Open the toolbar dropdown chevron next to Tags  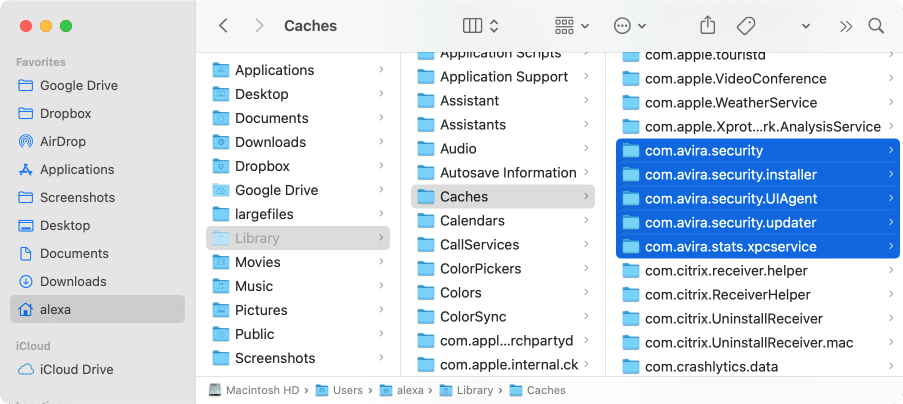click(x=806, y=26)
